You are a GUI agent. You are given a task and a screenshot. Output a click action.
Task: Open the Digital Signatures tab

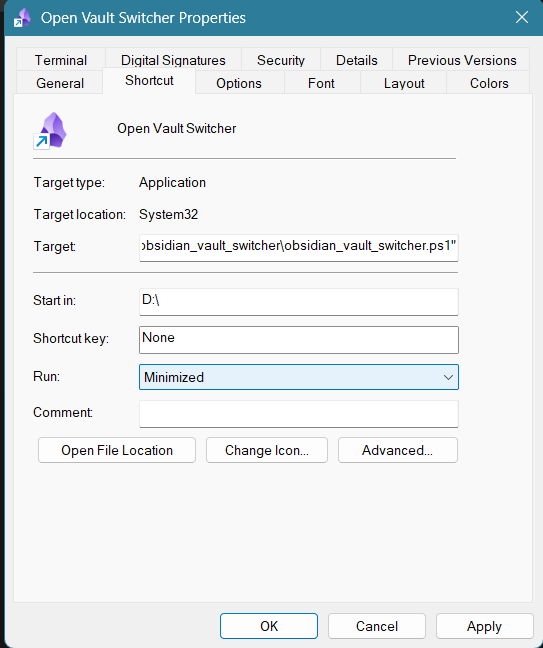pyautogui.click(x=173, y=60)
